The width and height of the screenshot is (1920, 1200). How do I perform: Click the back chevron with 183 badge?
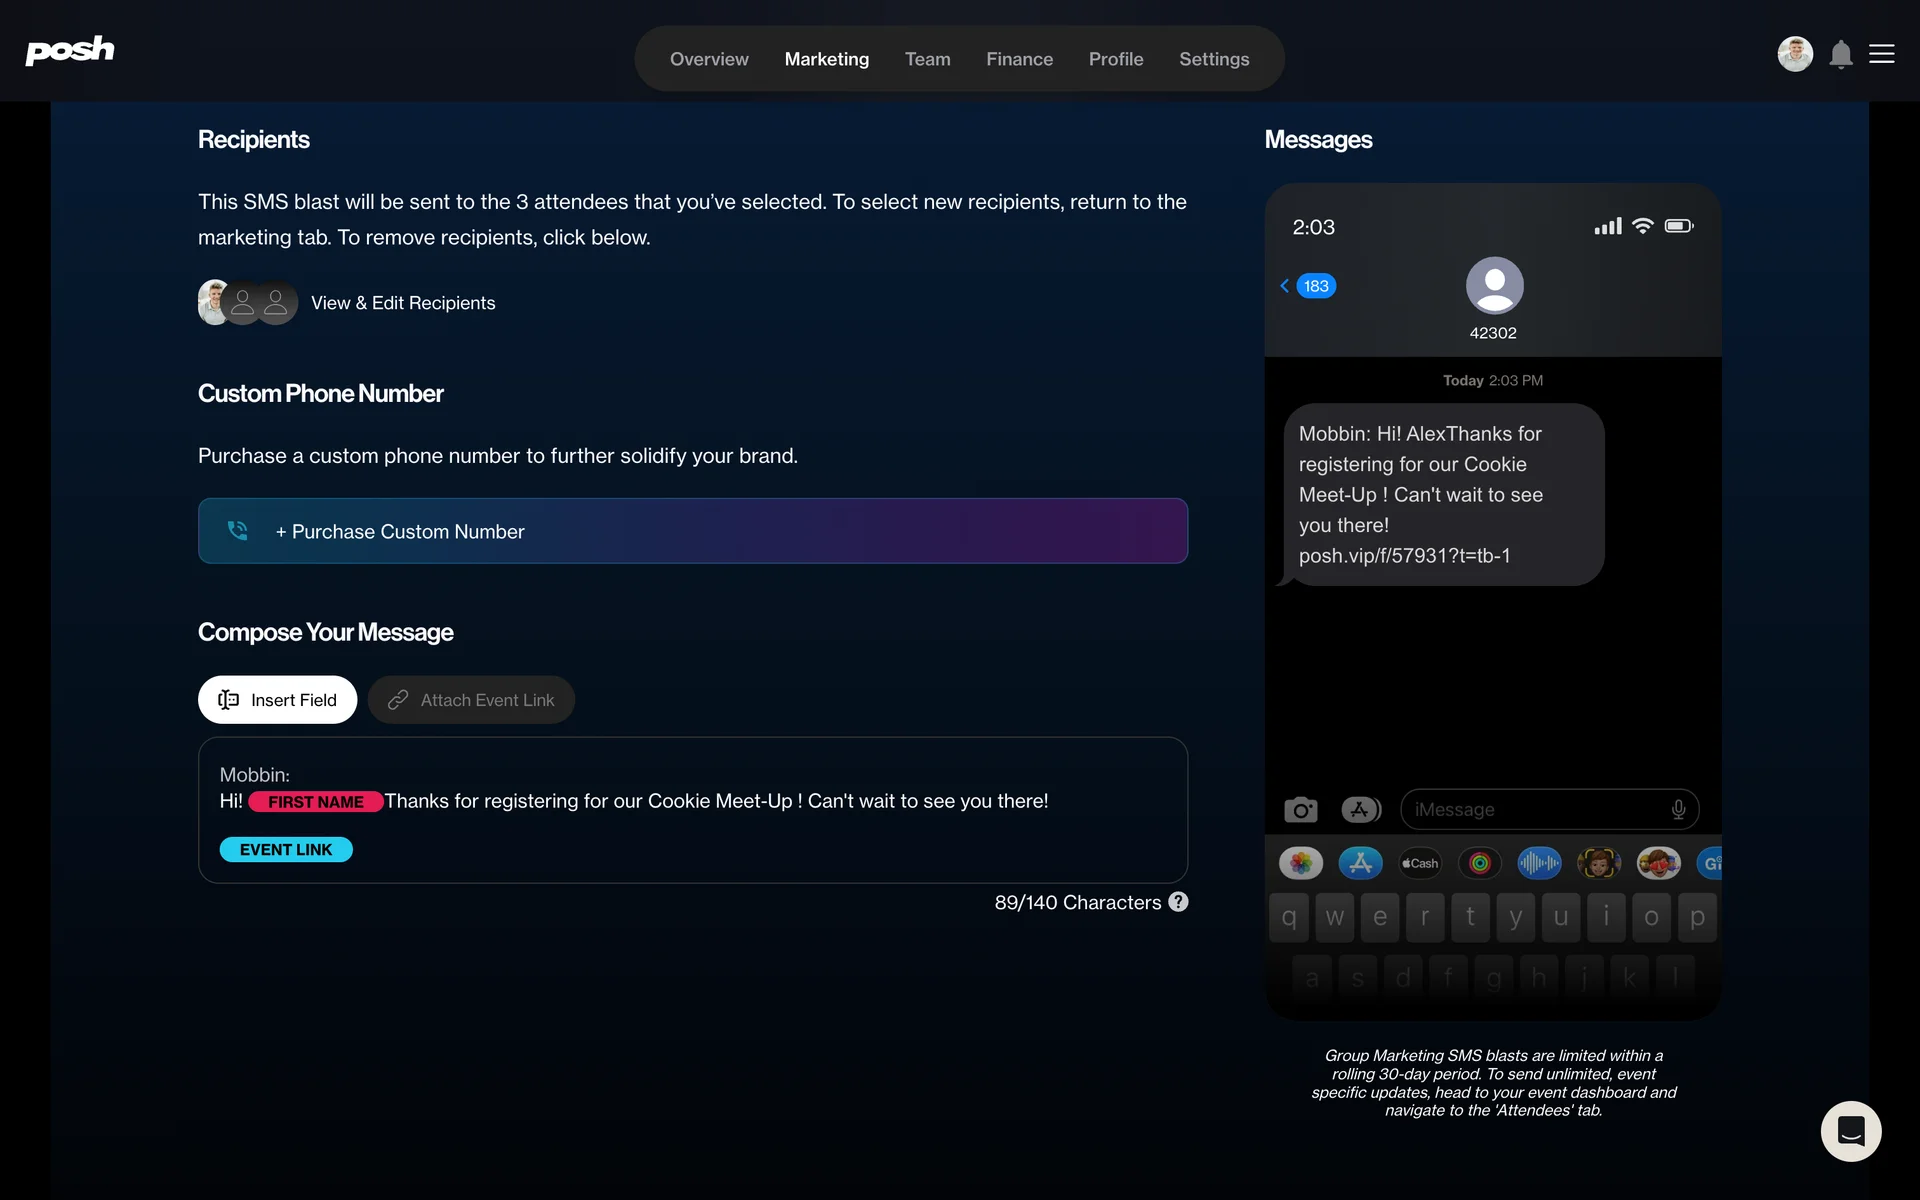click(1307, 286)
